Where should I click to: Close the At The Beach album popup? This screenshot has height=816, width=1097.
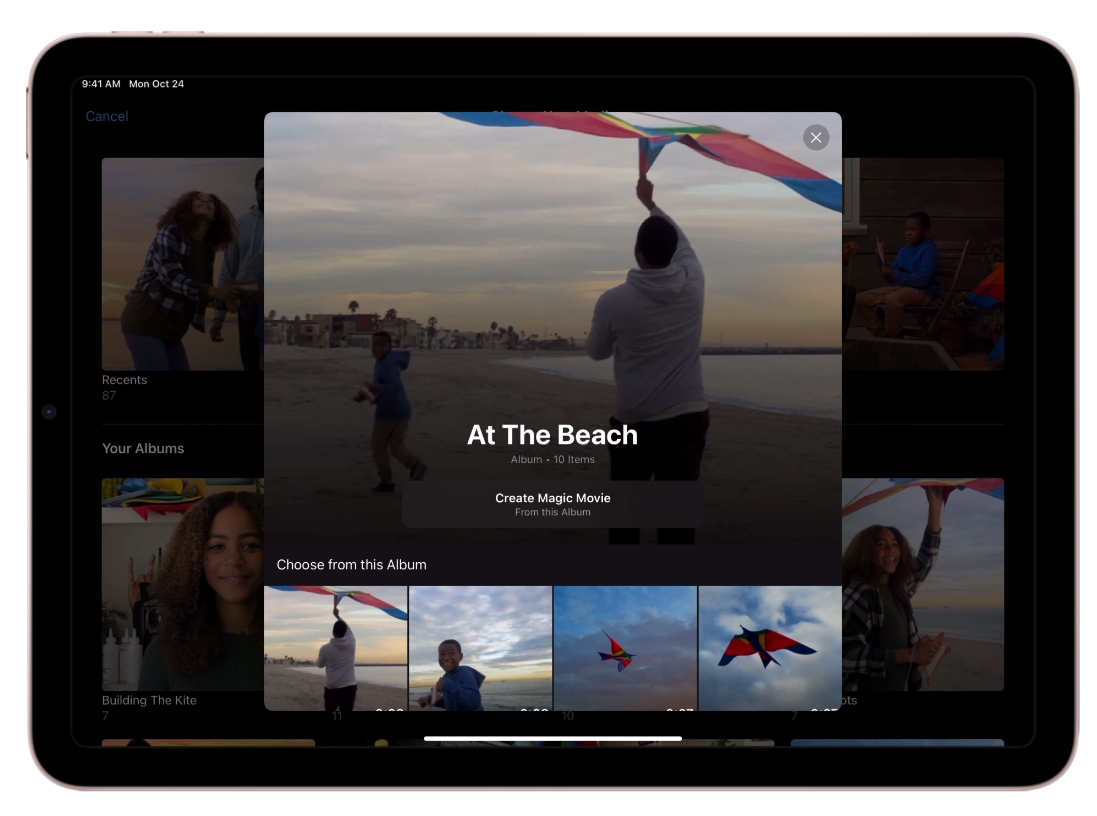tap(816, 138)
